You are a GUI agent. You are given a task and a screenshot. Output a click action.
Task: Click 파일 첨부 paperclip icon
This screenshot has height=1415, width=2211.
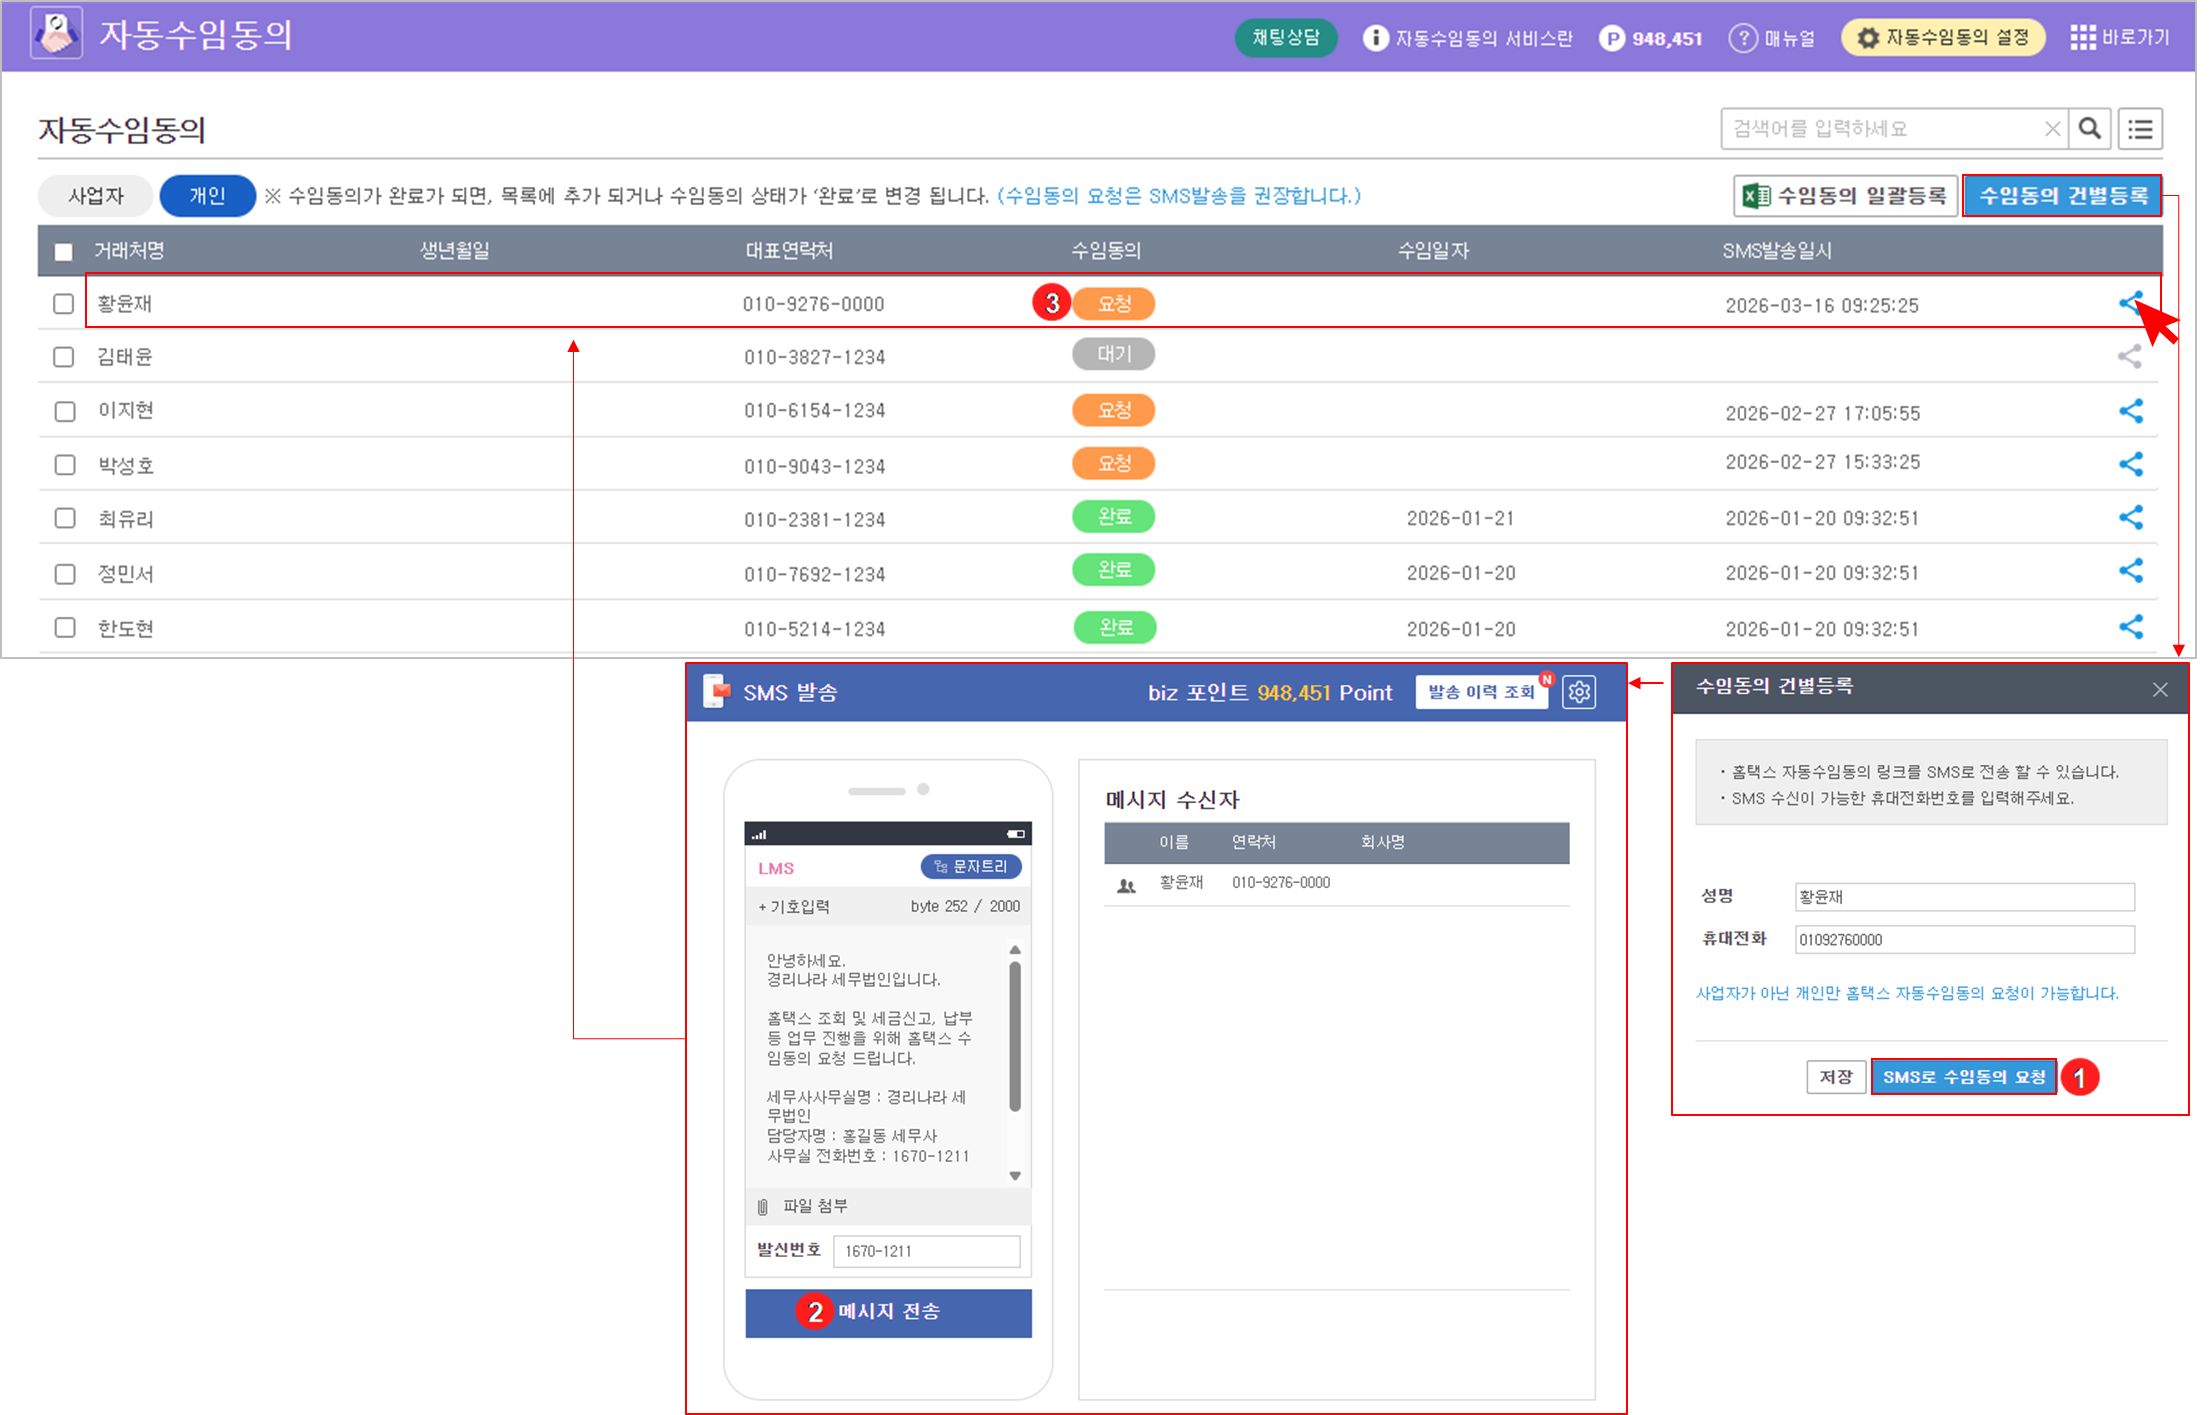[x=763, y=1207]
